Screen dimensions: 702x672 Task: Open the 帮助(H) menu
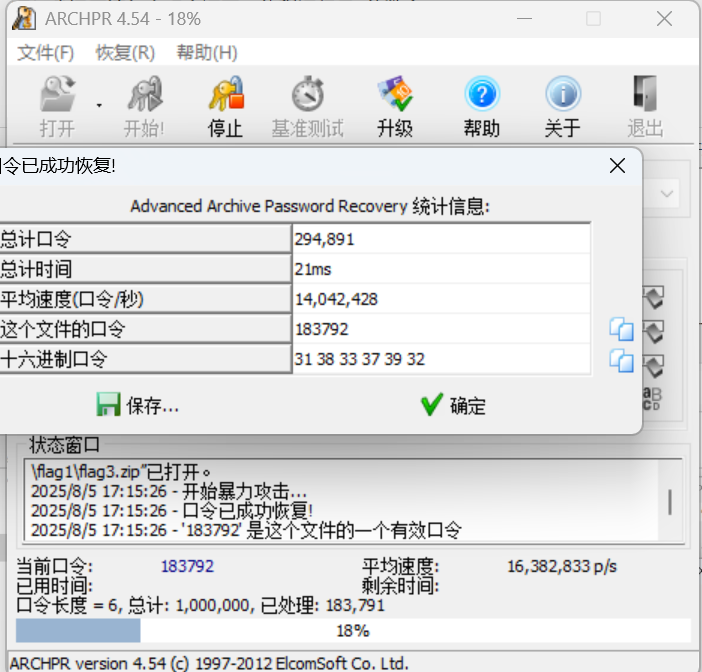click(207, 53)
